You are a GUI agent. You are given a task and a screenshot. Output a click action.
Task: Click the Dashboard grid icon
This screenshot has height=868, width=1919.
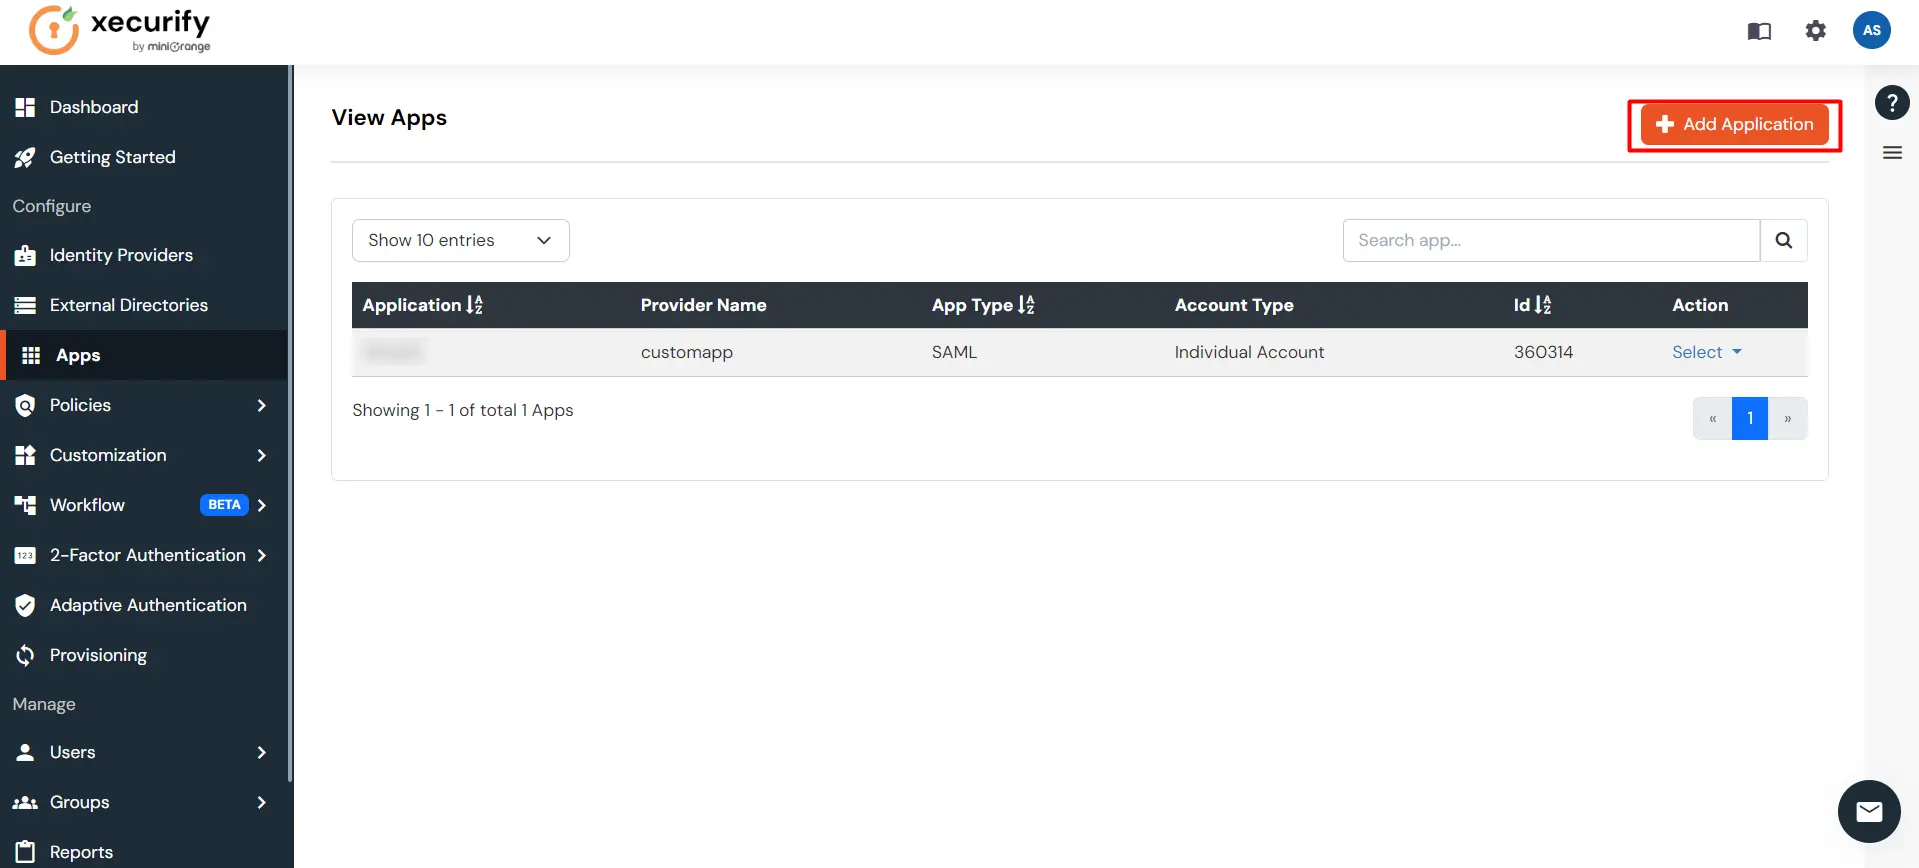(x=25, y=107)
